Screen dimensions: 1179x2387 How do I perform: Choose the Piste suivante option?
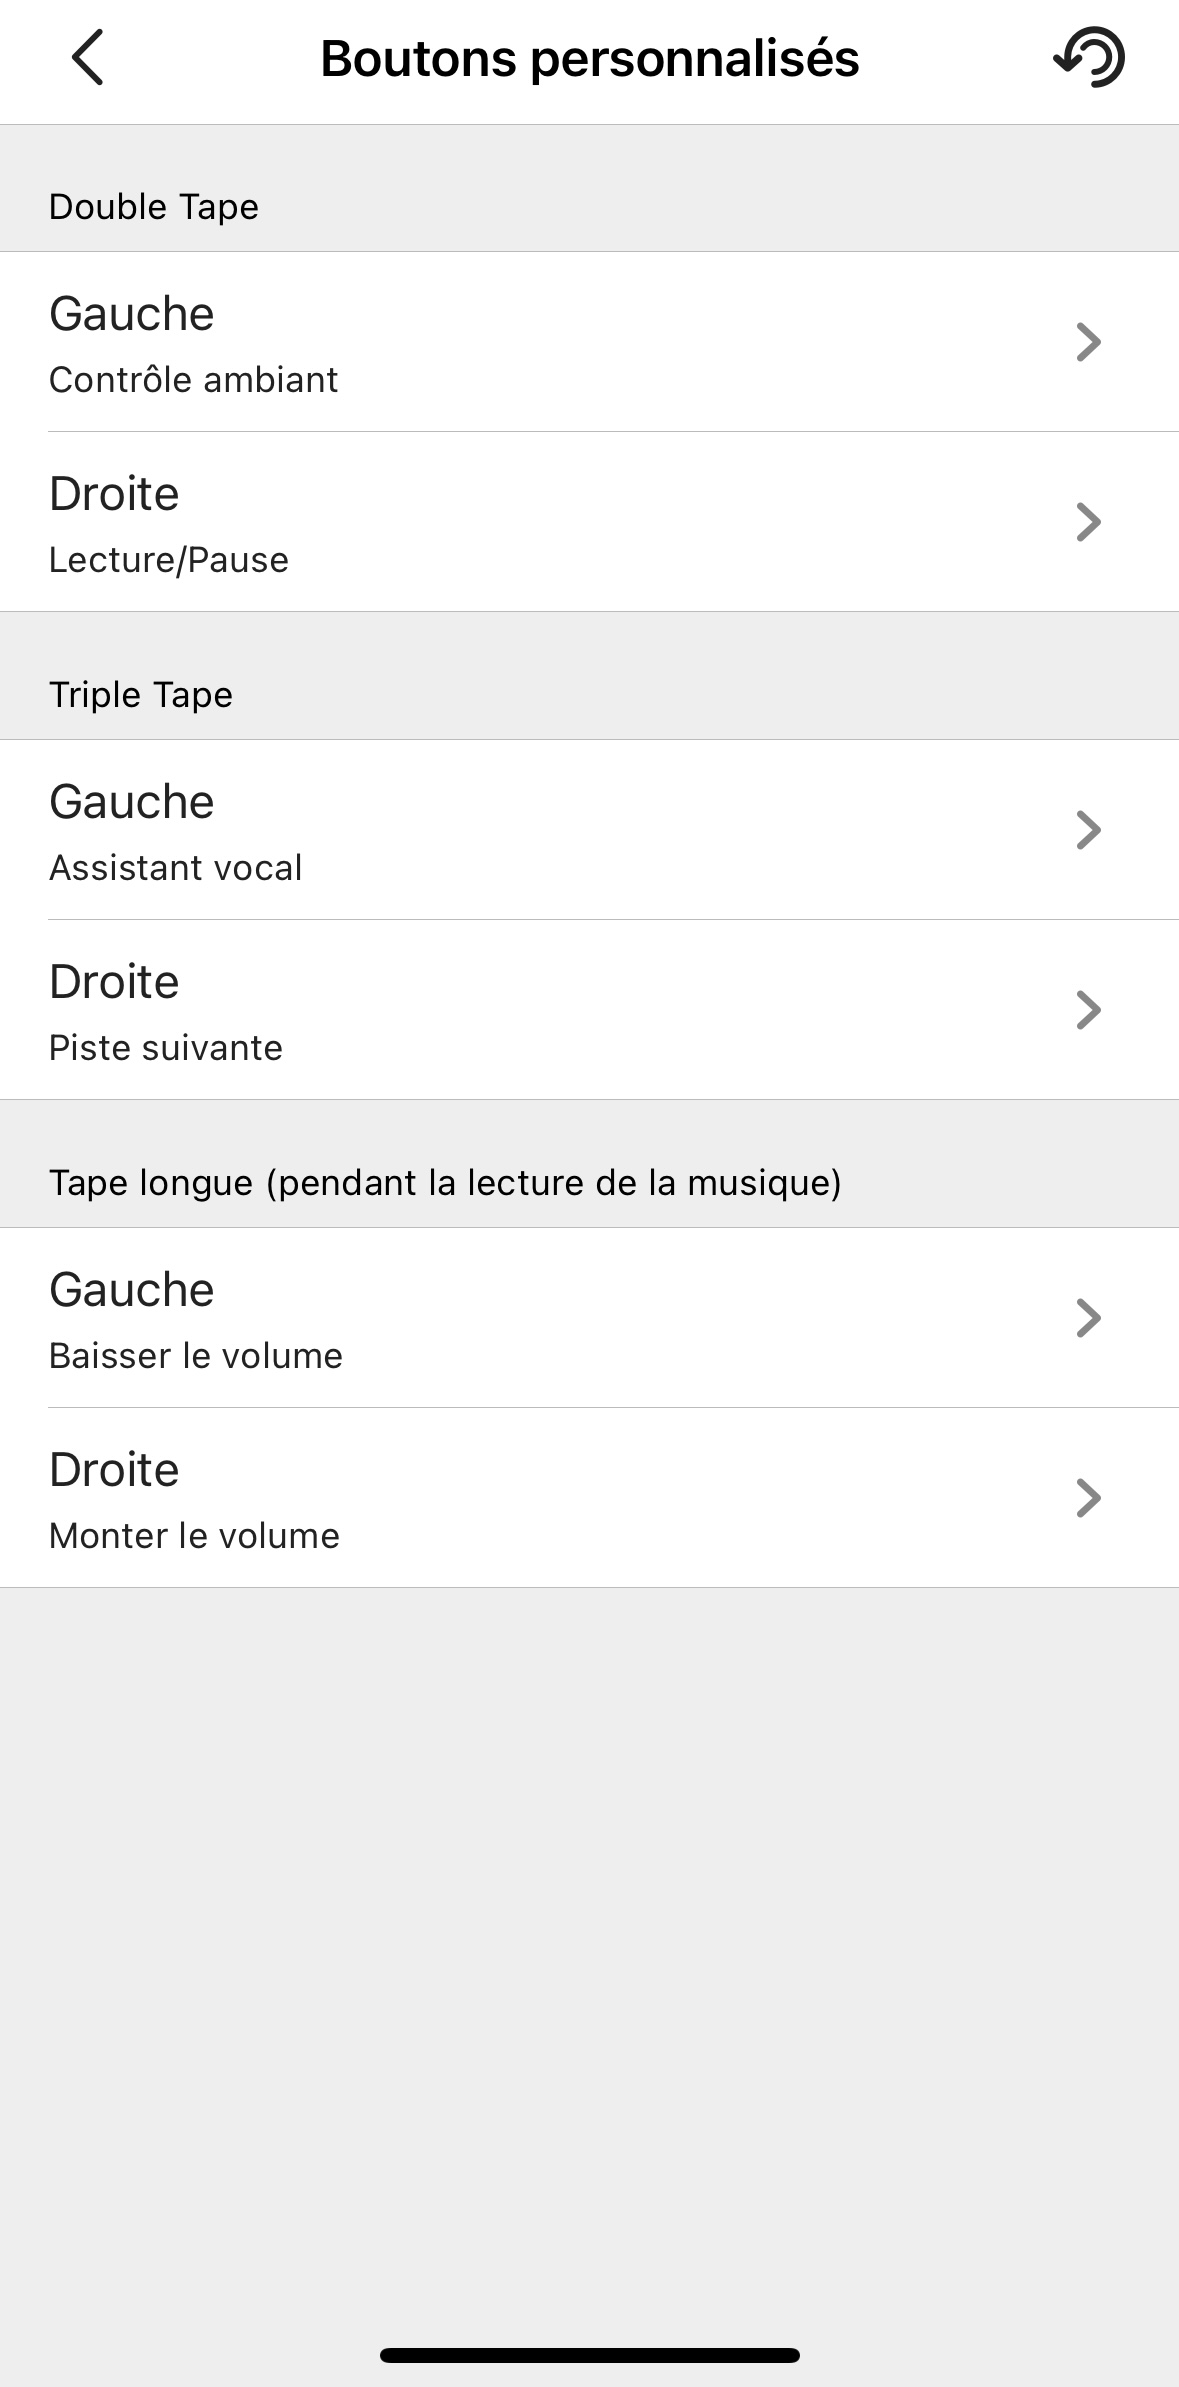[x=166, y=1048]
